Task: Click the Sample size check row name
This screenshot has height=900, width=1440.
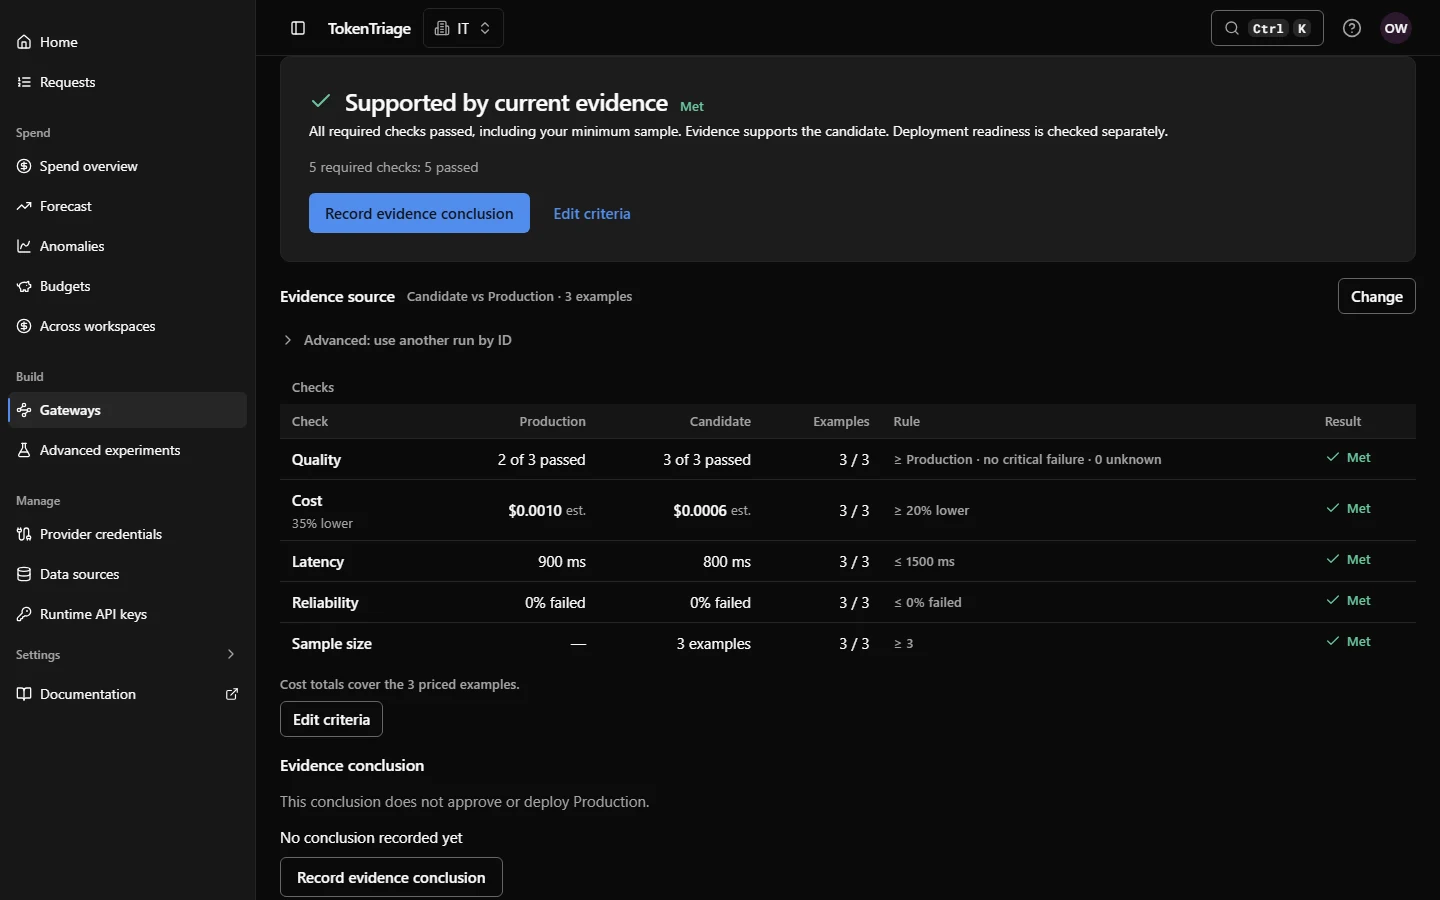Action: point(332,644)
